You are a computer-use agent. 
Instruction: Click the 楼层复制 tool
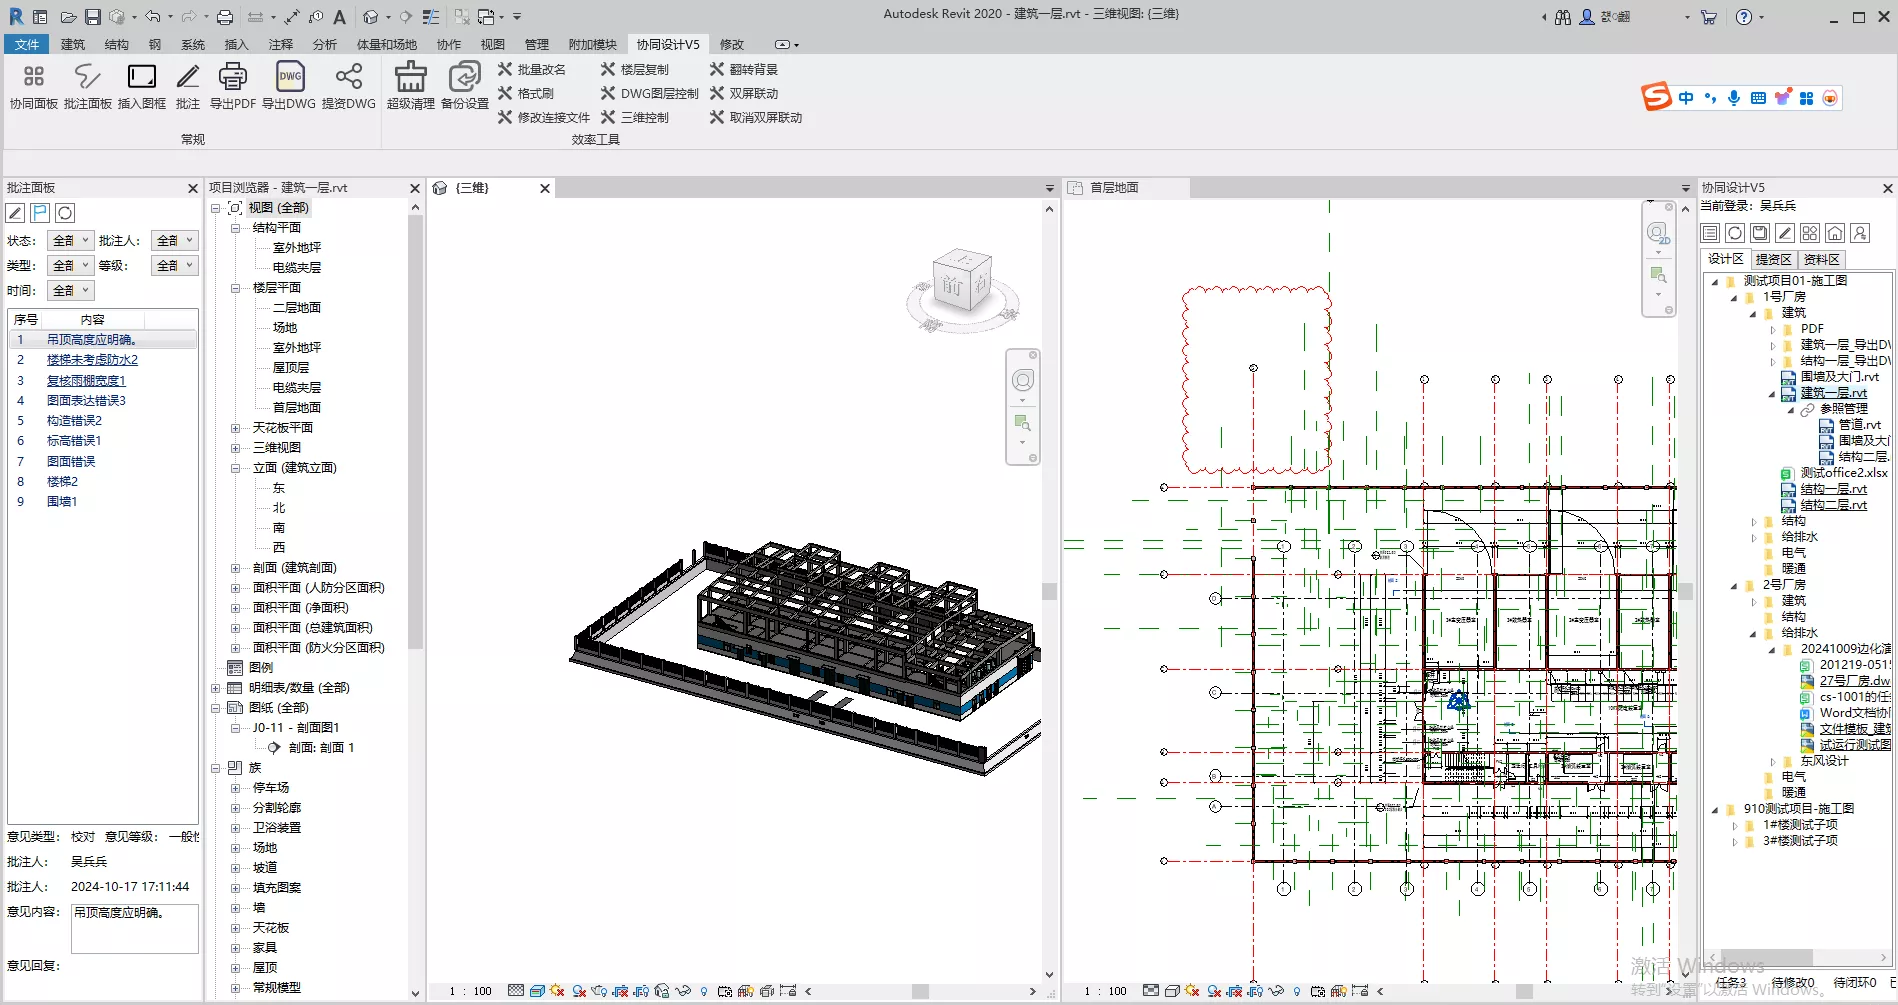click(635, 69)
